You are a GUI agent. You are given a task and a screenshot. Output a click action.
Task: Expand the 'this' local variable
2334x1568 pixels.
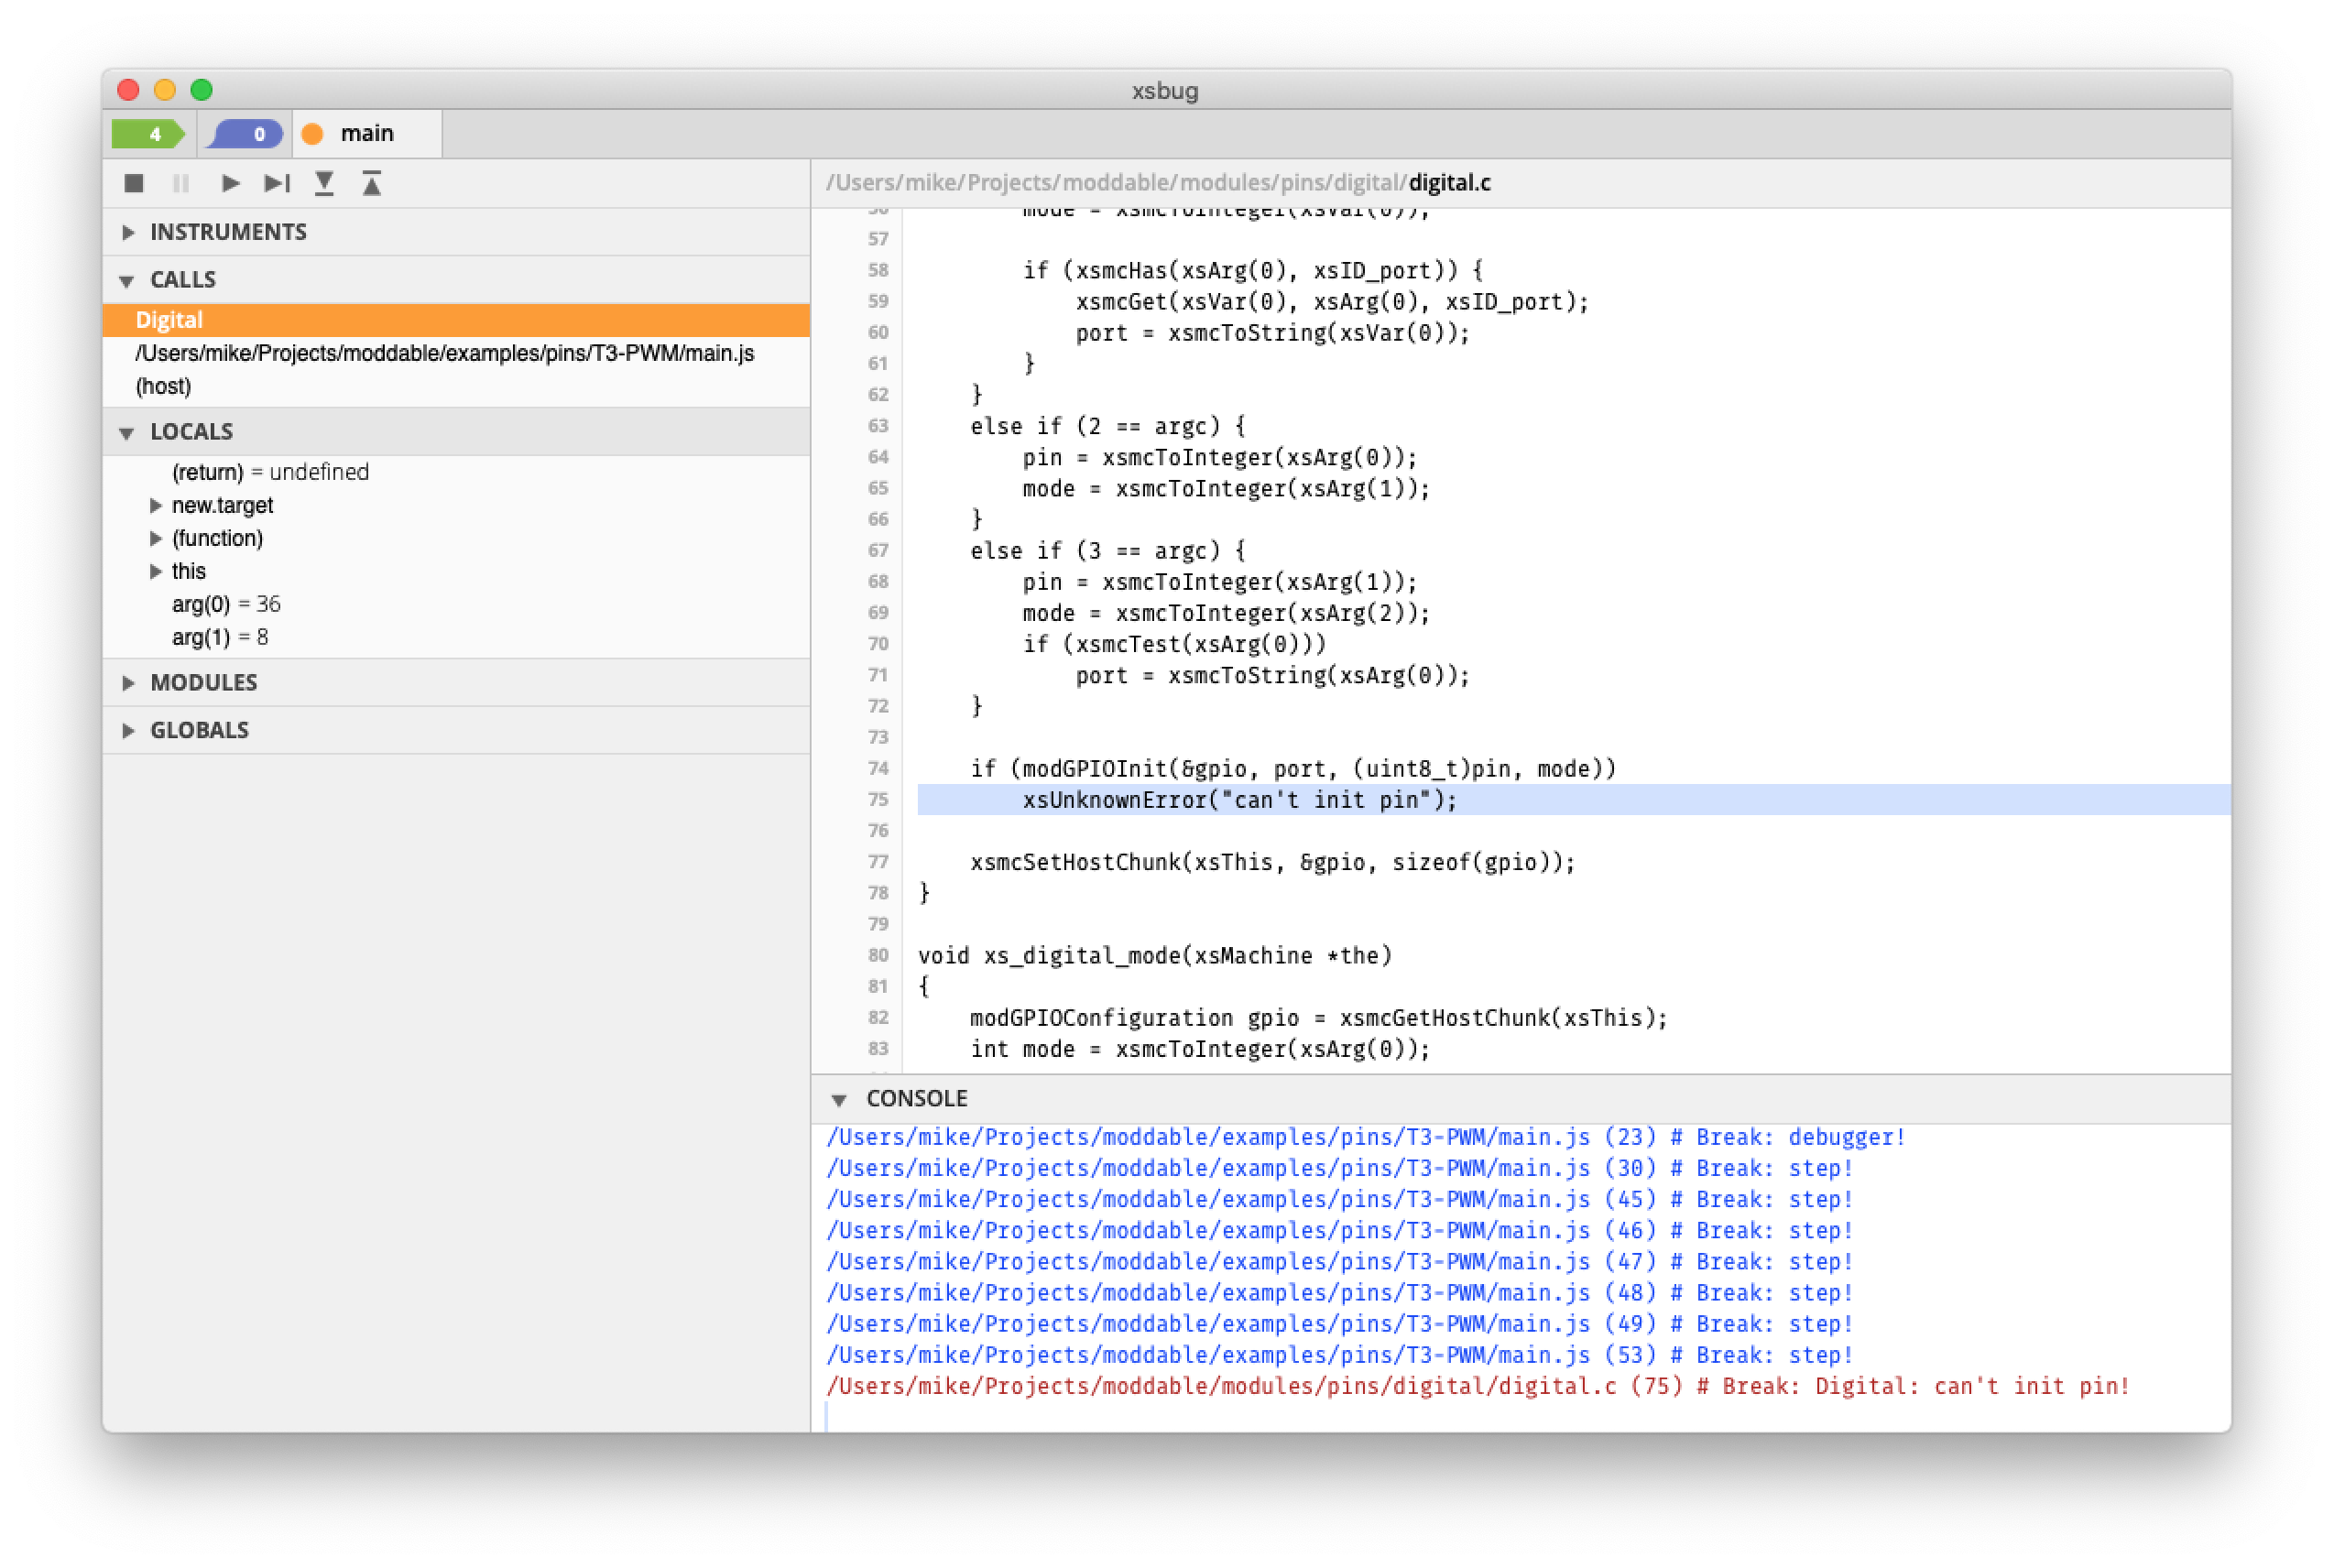point(156,572)
